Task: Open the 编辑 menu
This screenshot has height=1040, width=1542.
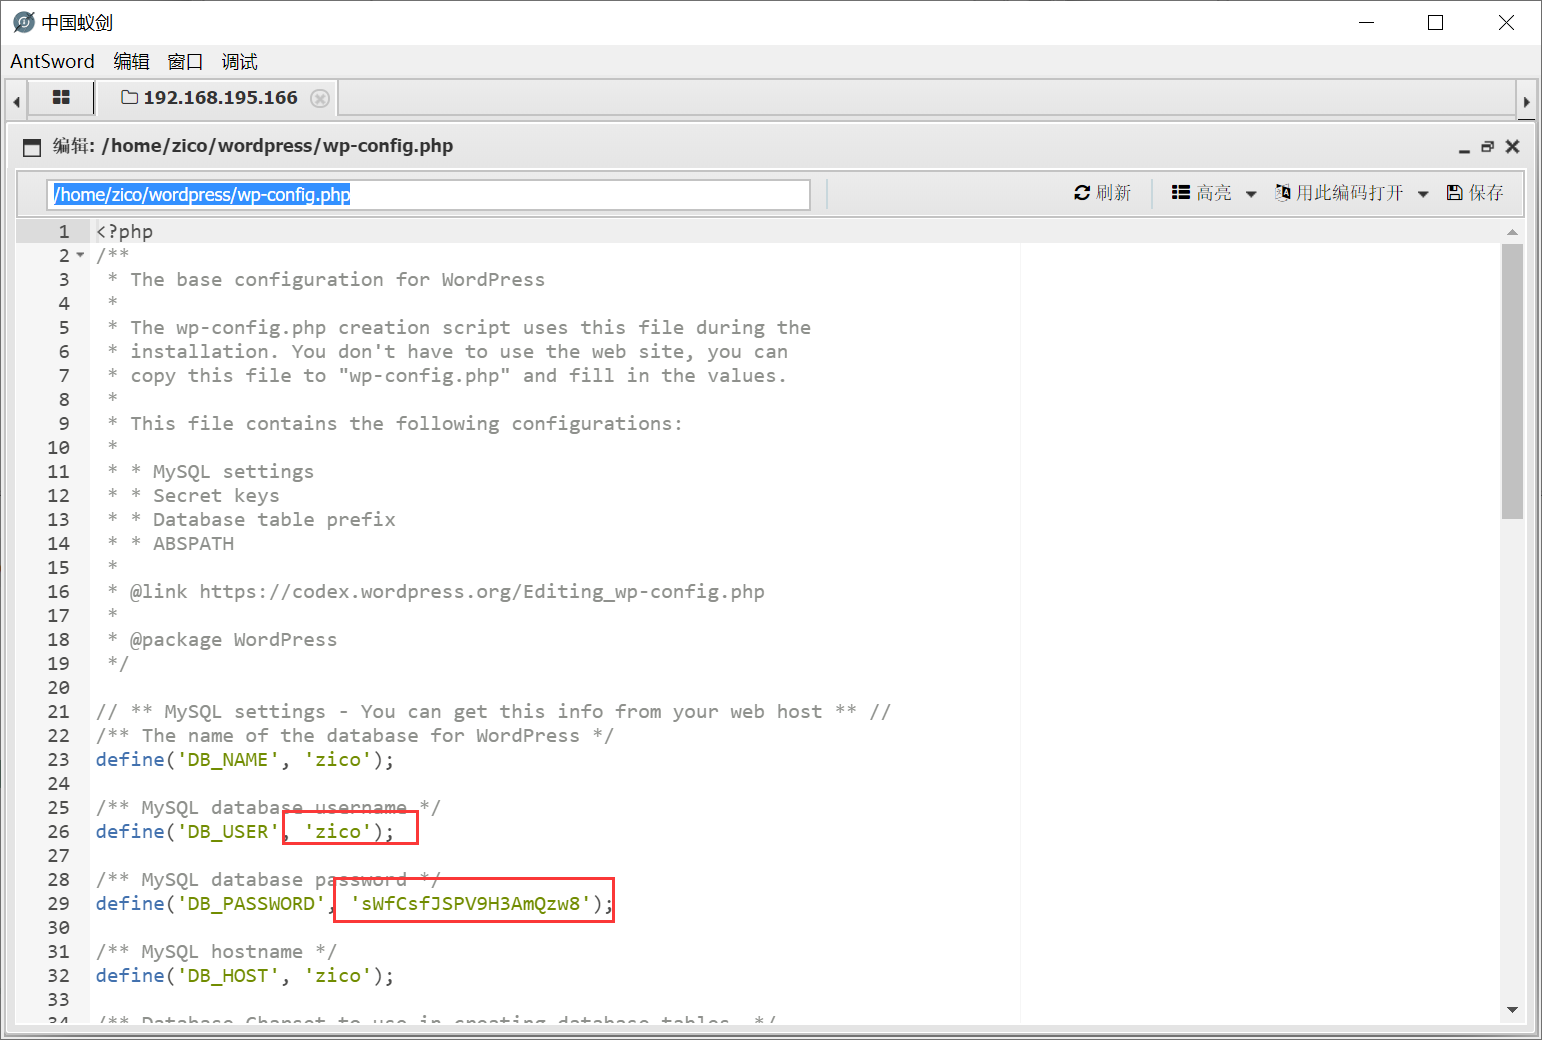Action: [131, 61]
